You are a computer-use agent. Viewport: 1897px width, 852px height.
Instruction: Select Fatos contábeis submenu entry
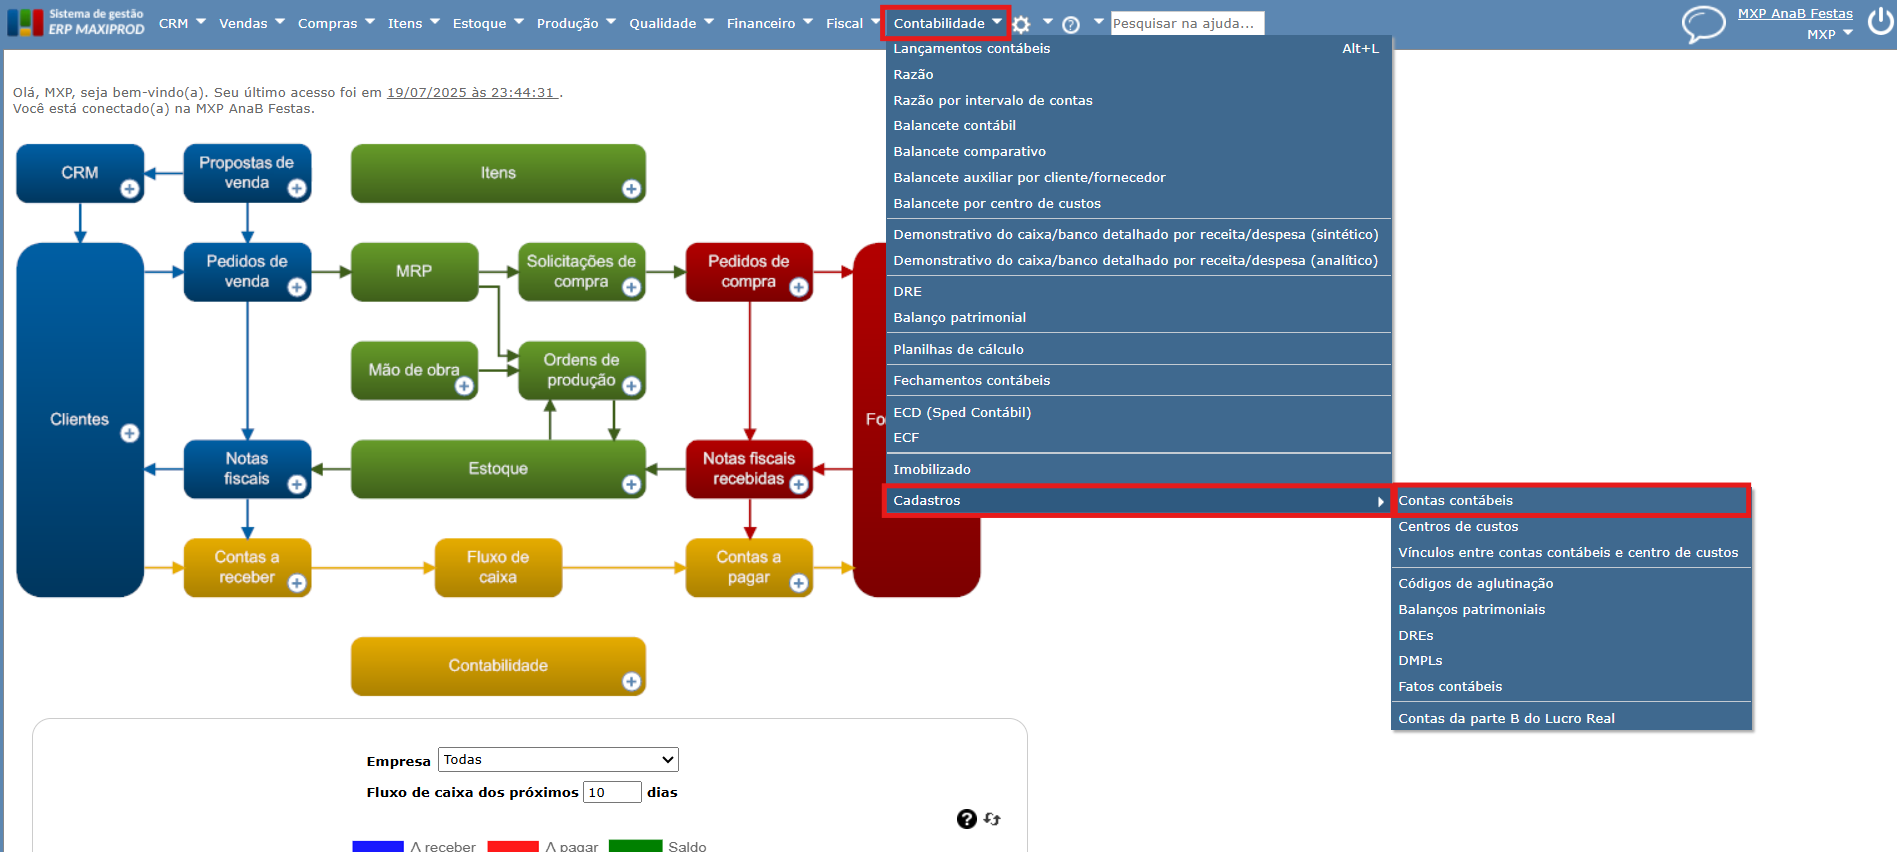pos(1571,686)
